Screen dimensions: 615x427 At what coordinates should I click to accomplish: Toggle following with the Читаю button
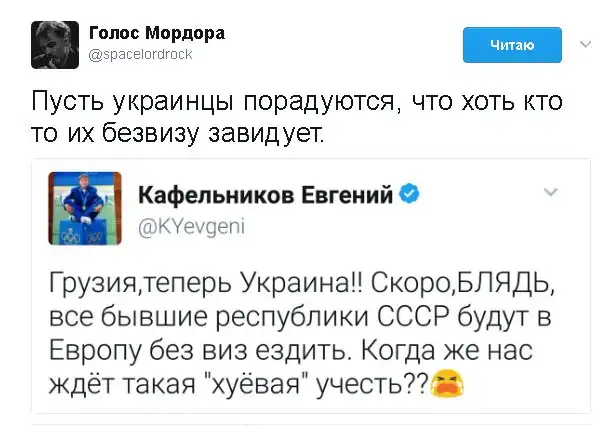coord(513,45)
